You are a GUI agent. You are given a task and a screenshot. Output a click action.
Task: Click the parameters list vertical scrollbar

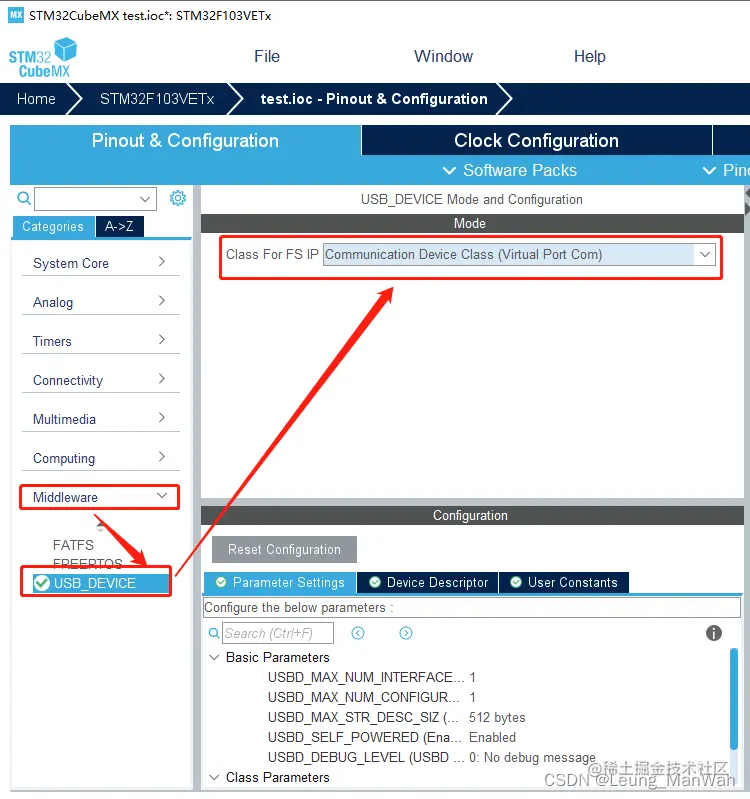(734, 698)
